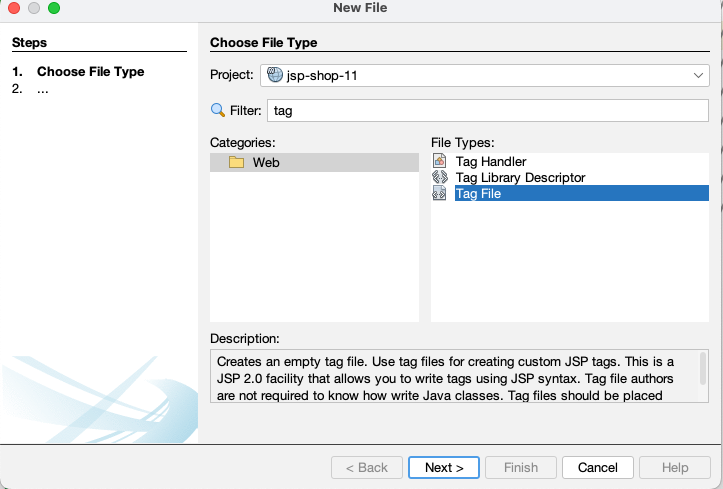The image size is (723, 489).
Task: Click the Tag Library Descriptor icon
Action: pos(439,177)
